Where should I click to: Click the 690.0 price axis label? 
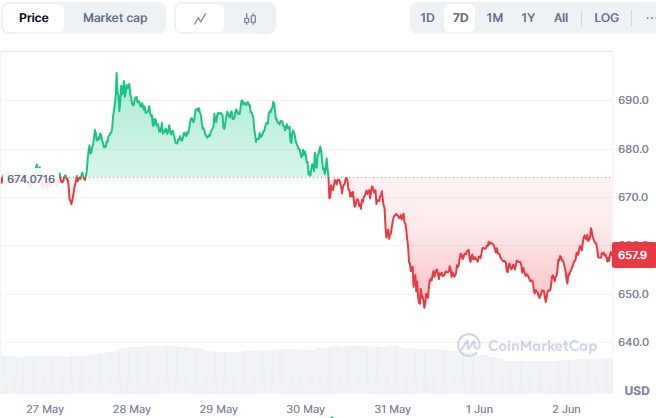pos(633,100)
